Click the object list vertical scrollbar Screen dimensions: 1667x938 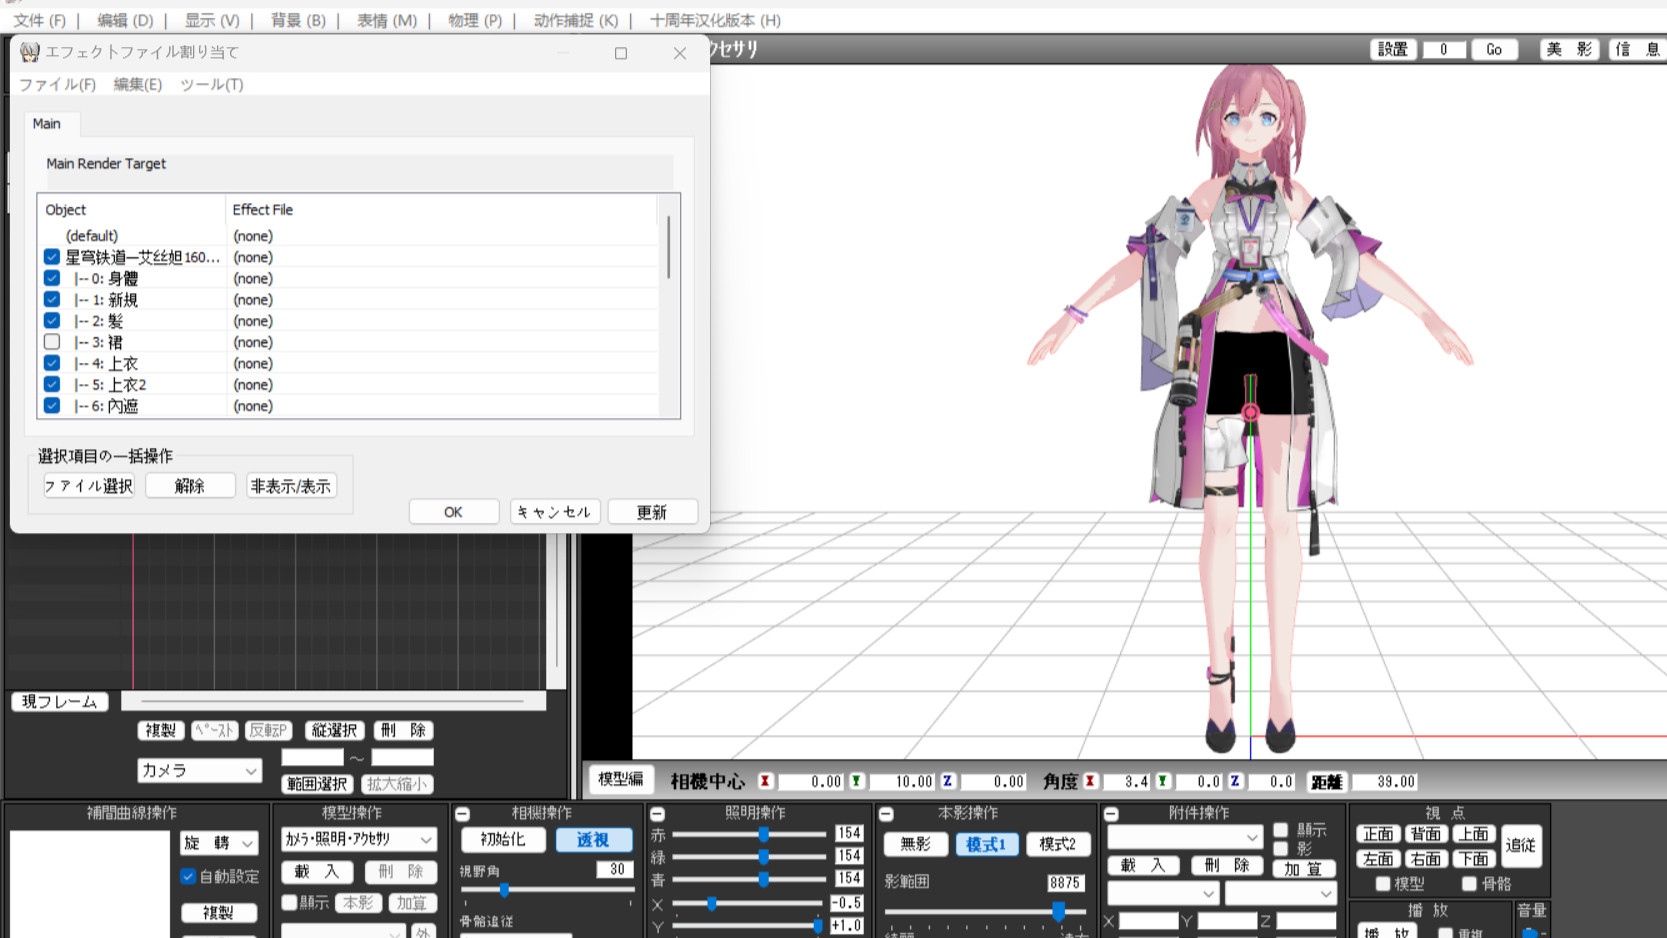pyautogui.click(x=668, y=247)
